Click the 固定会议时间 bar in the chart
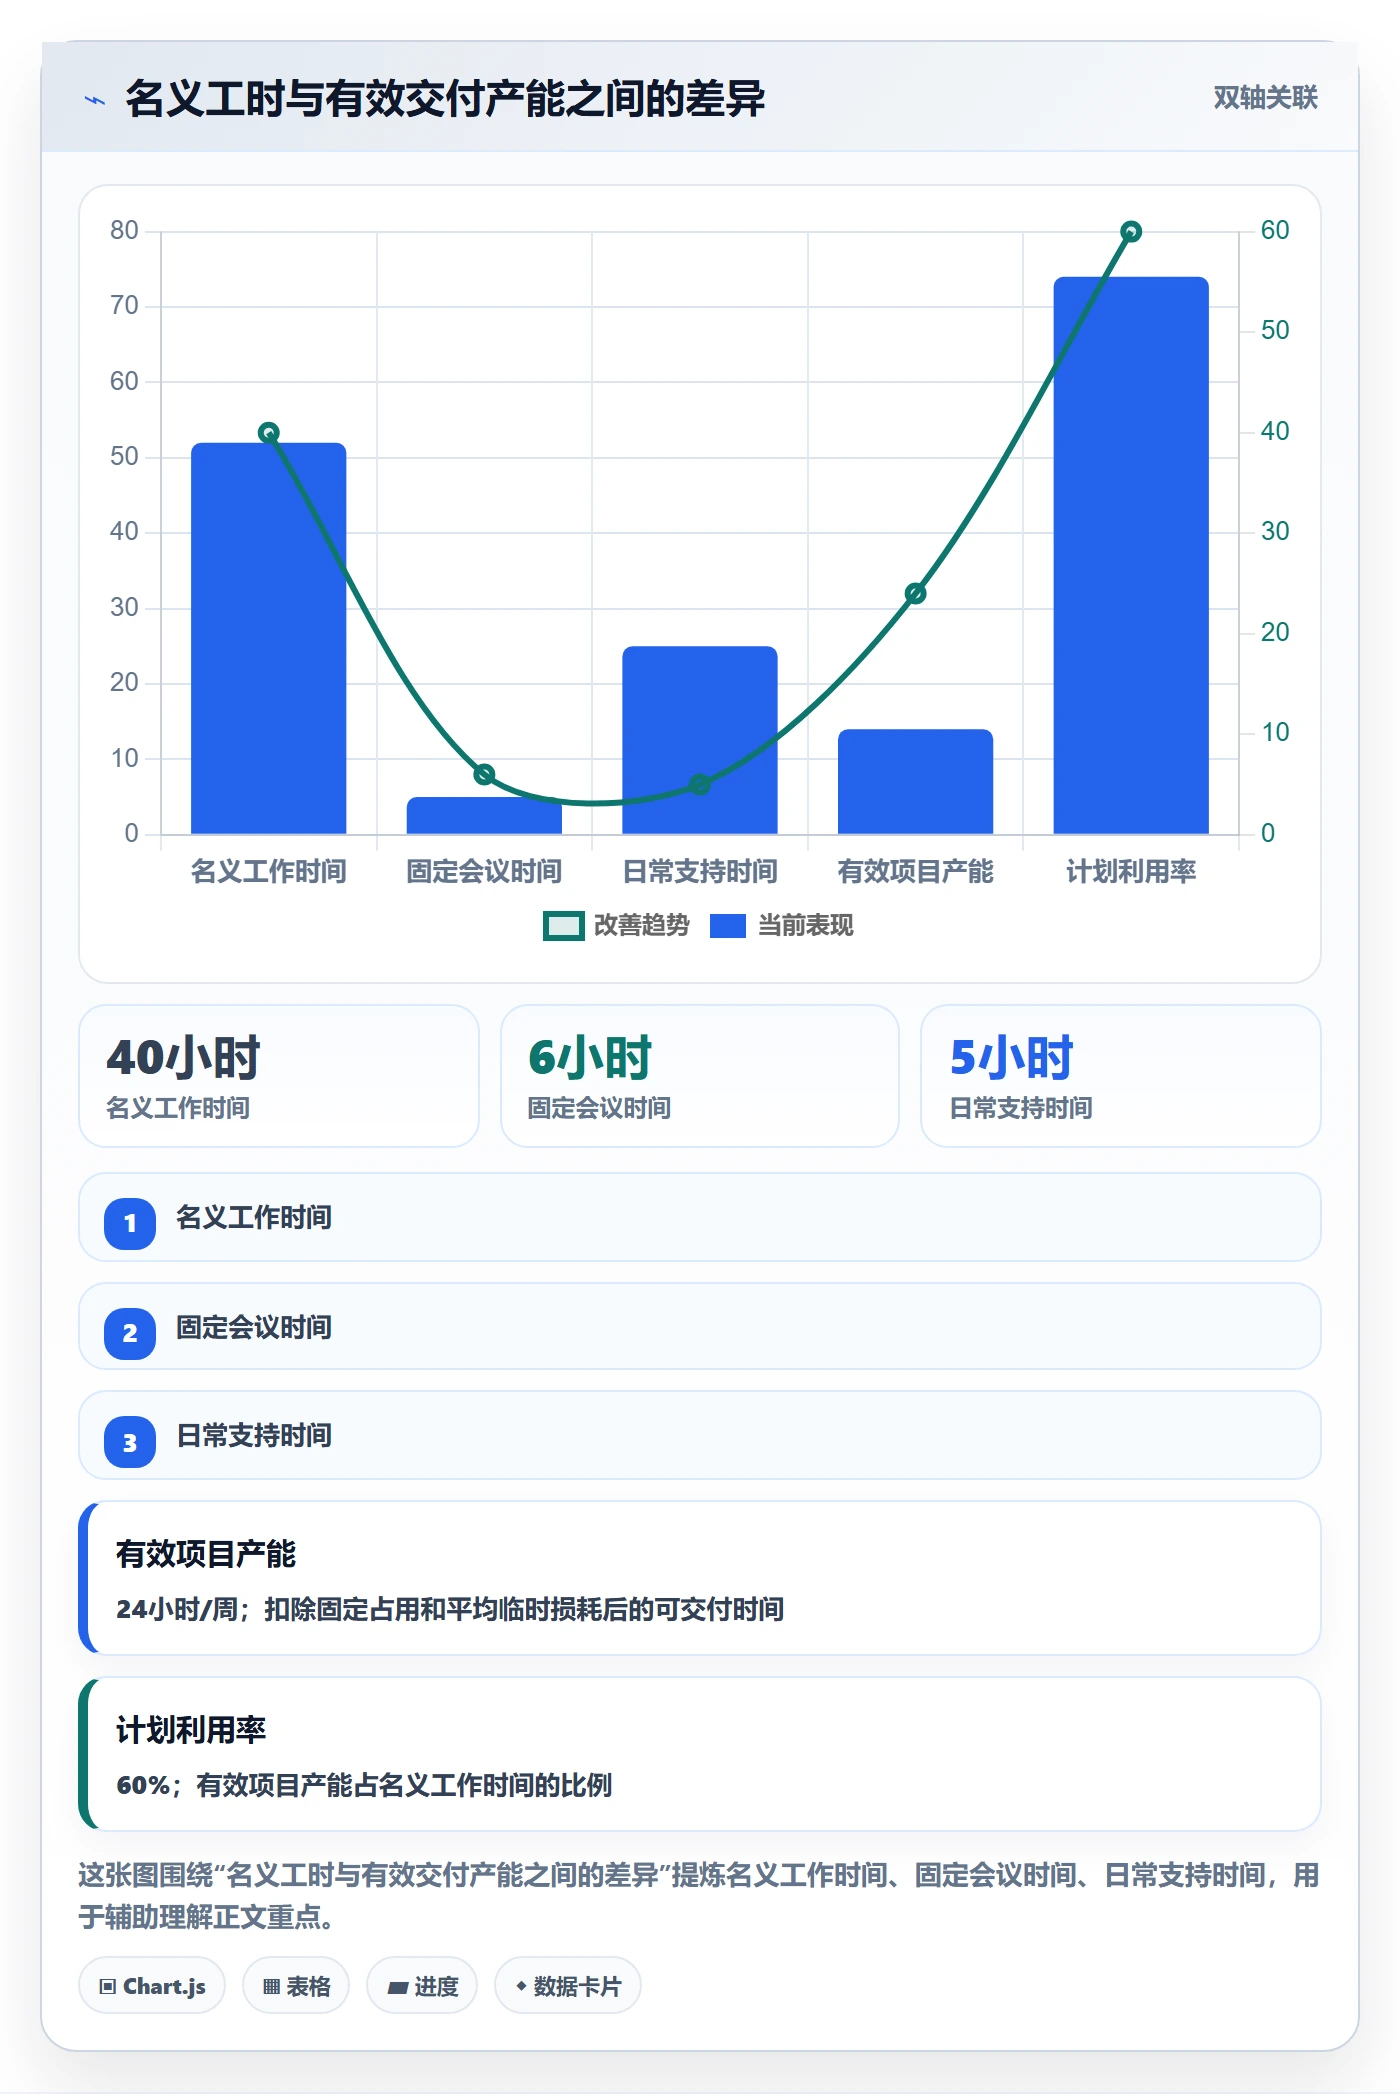 click(x=484, y=815)
